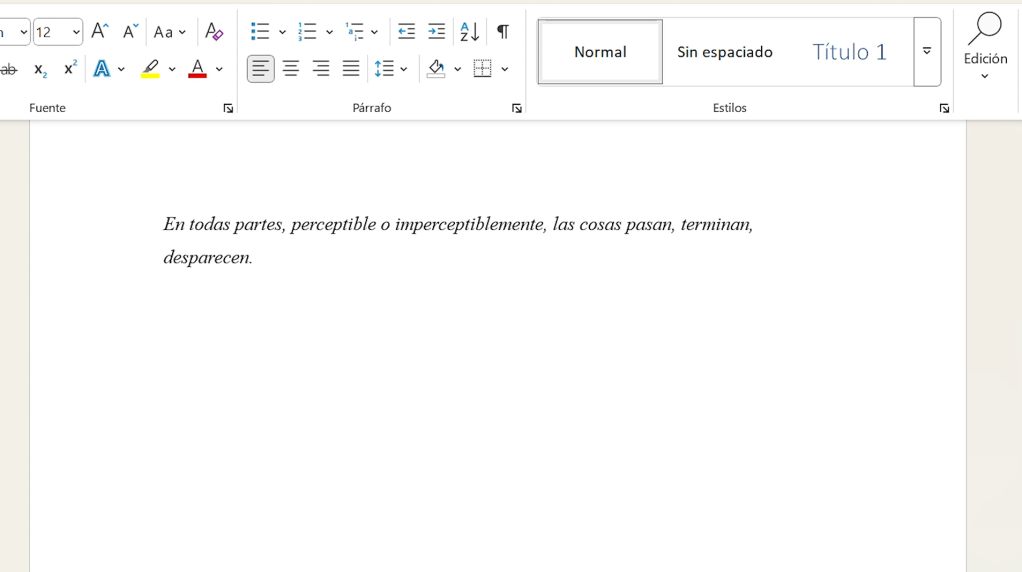Increase paragraph indent

click(x=436, y=31)
